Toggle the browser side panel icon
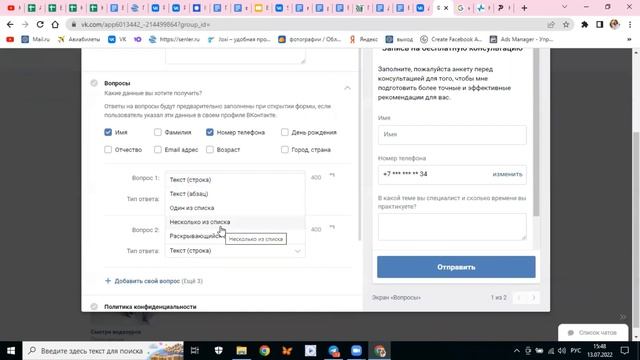The height and width of the screenshot is (360, 640). [x=600, y=24]
